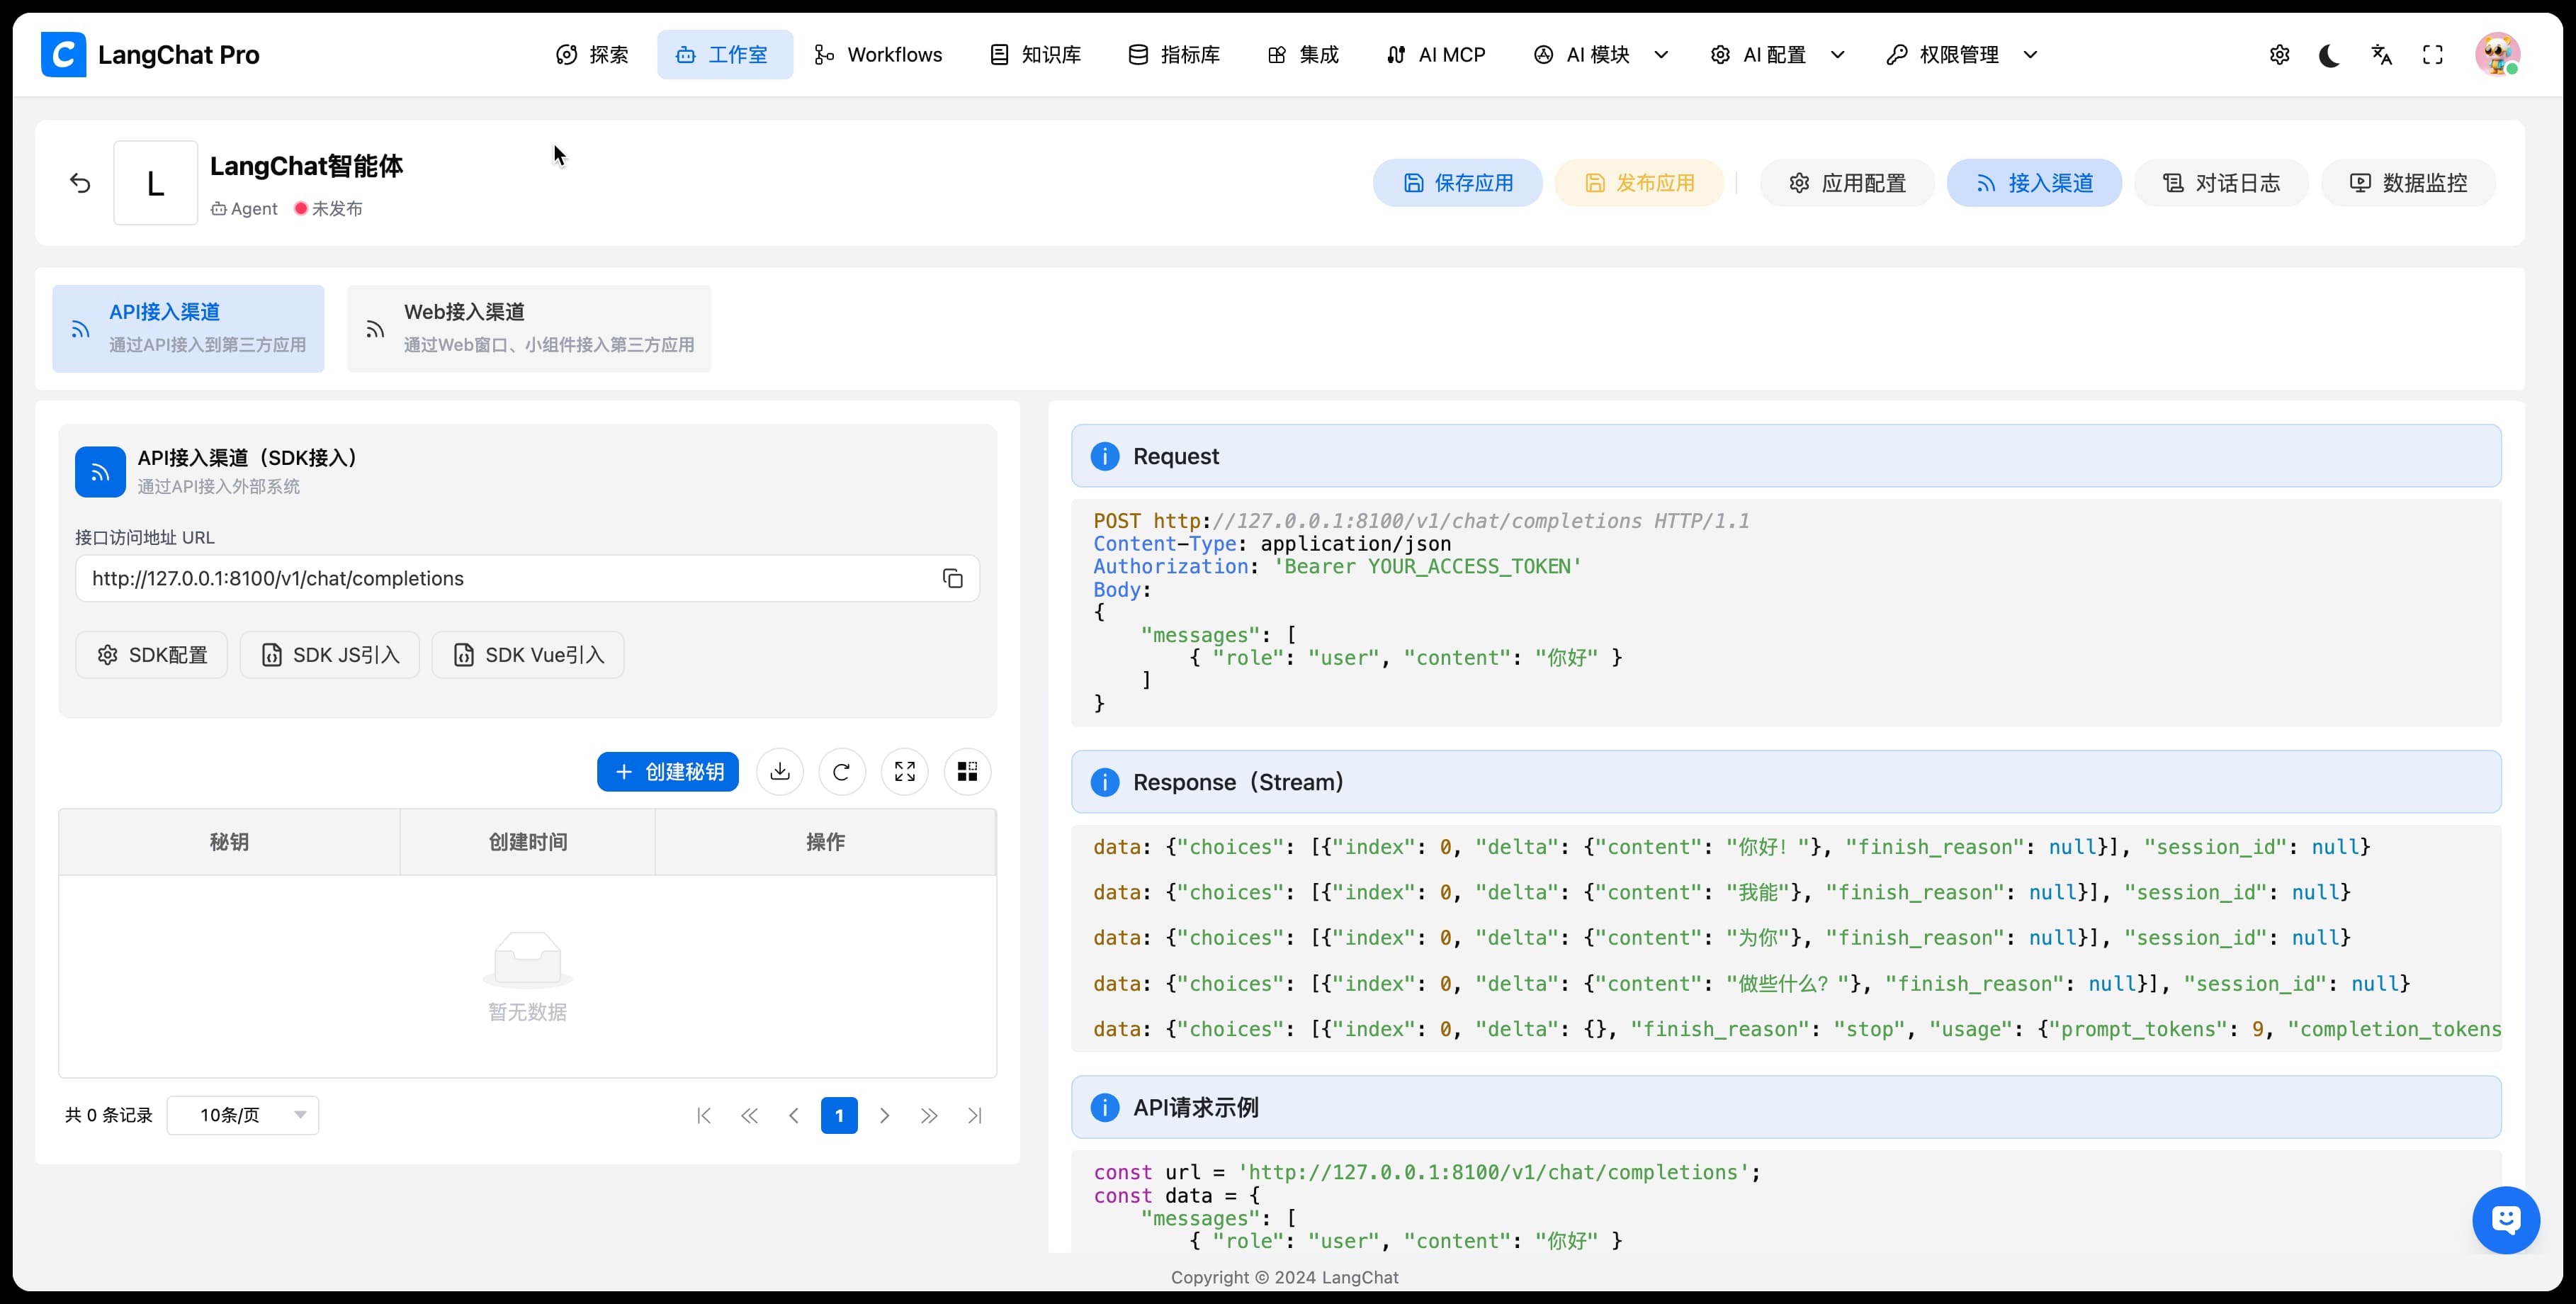This screenshot has width=2576, height=1304.
Task: Click the LangChat Pro logo icon
Action: coord(63,54)
